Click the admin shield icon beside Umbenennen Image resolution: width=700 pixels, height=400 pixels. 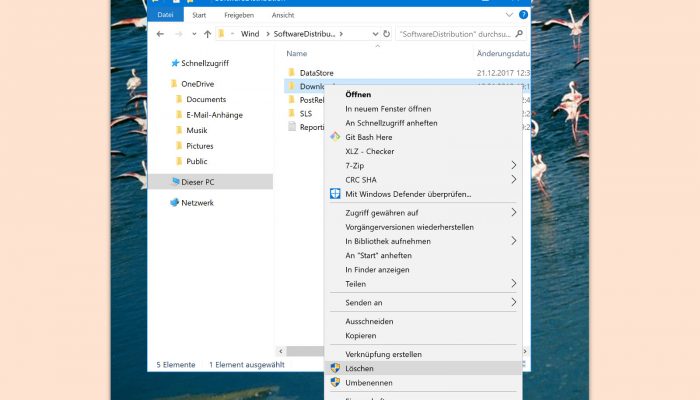pyautogui.click(x=335, y=383)
